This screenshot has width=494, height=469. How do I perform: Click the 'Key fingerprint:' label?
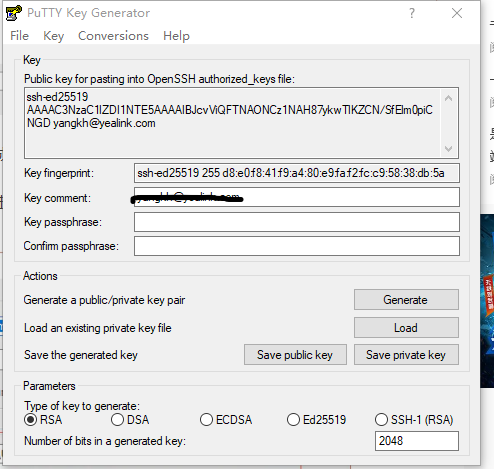coord(59,173)
